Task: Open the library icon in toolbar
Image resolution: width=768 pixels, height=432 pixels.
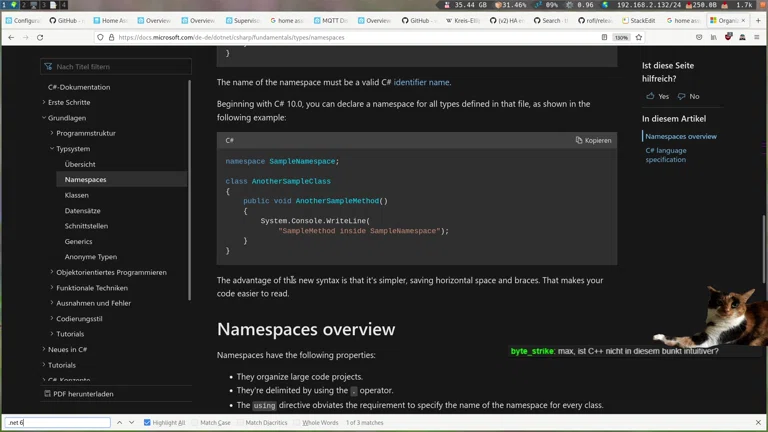Action: pyautogui.click(x=714, y=37)
